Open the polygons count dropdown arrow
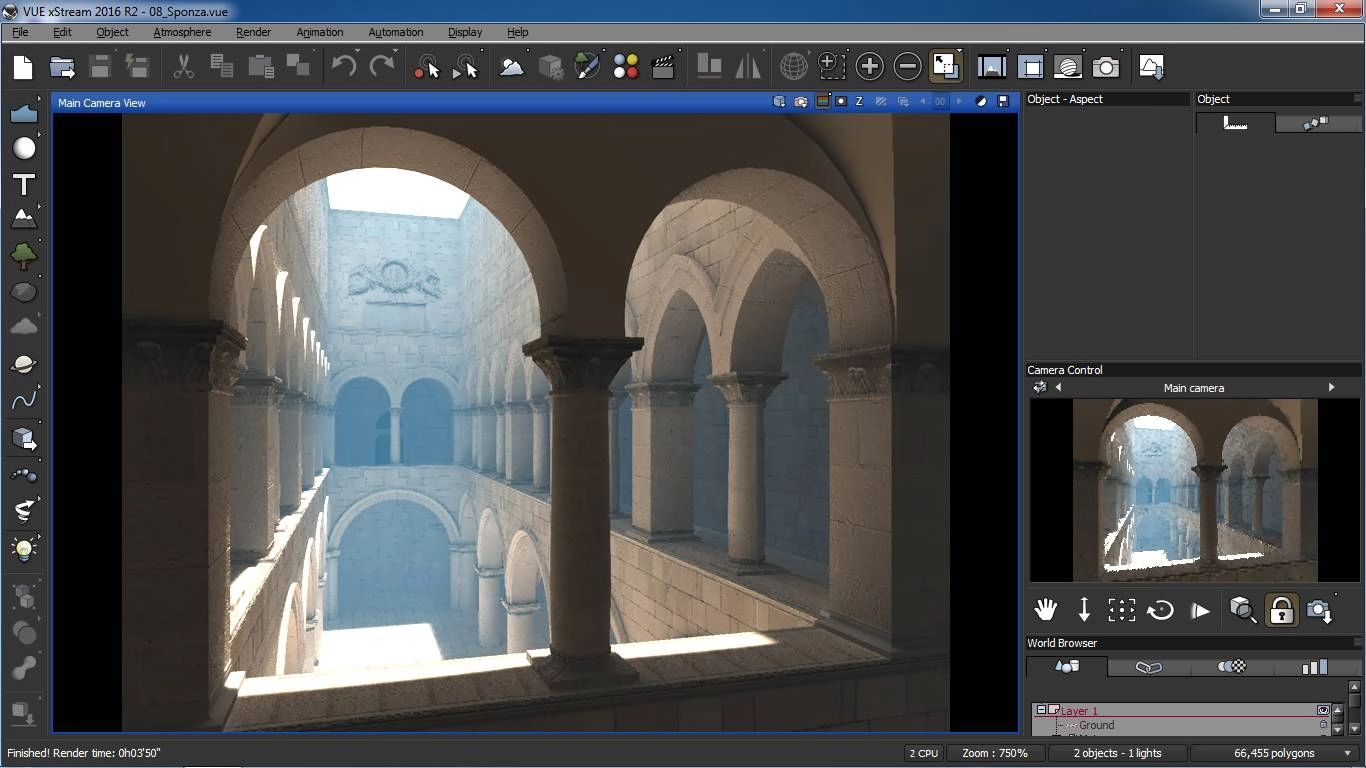1366x768 pixels. (x=1348, y=754)
